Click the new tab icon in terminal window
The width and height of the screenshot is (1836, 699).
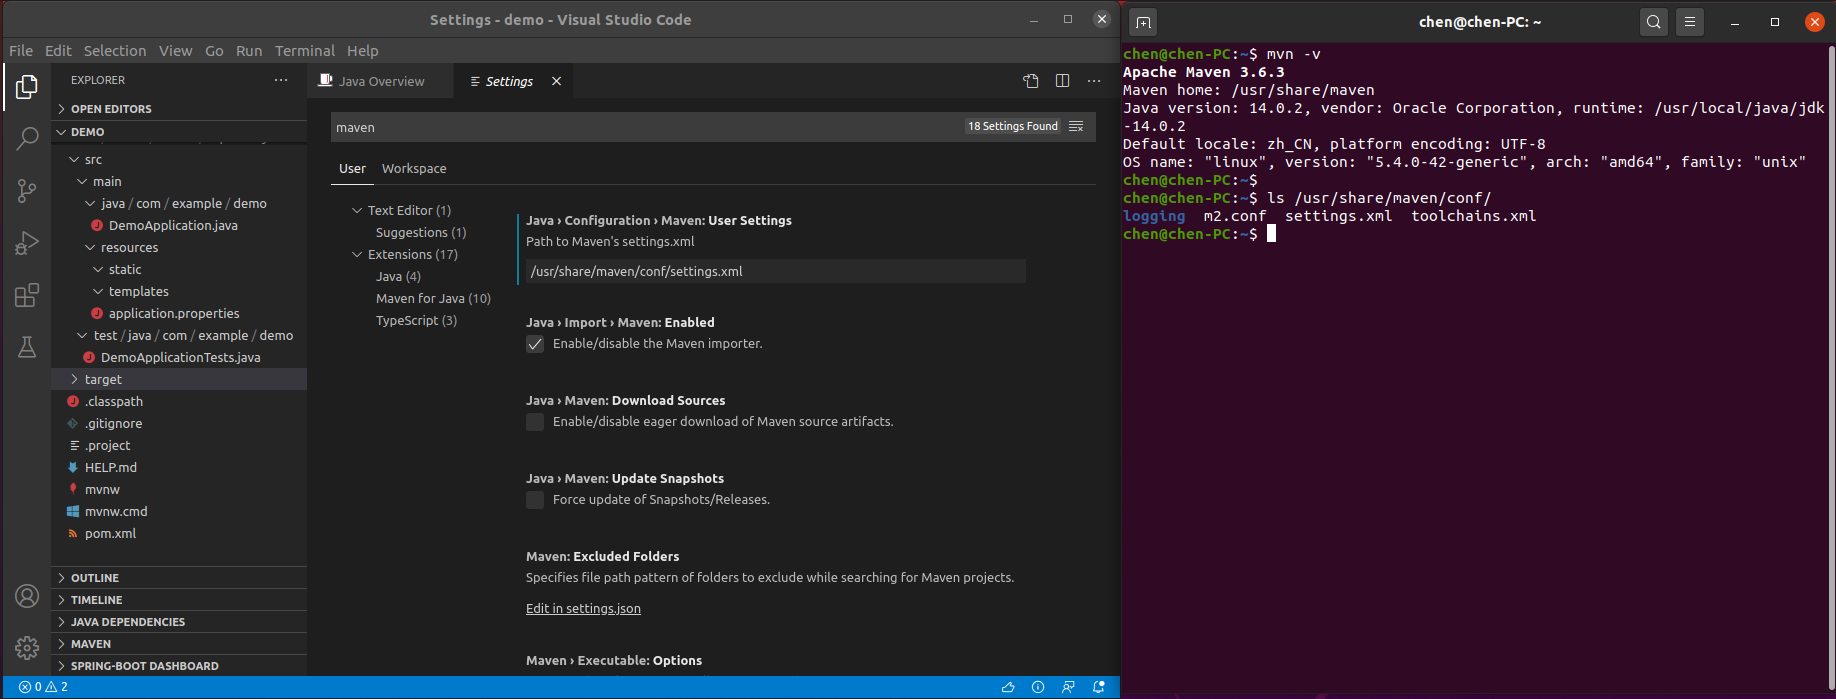1143,22
